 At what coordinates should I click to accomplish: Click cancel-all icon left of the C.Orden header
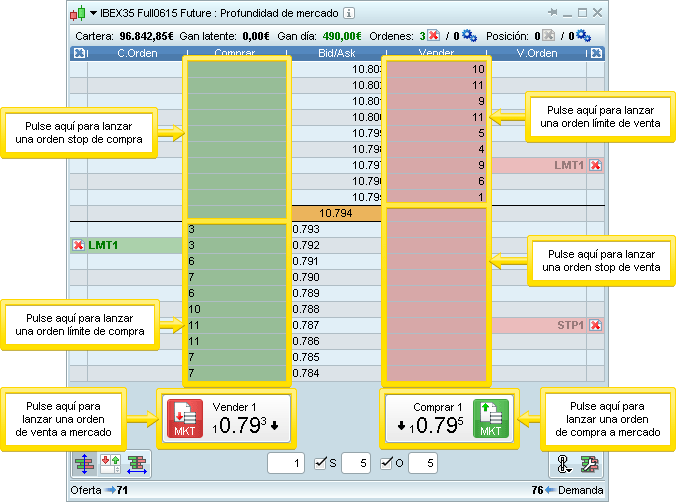[x=79, y=53]
